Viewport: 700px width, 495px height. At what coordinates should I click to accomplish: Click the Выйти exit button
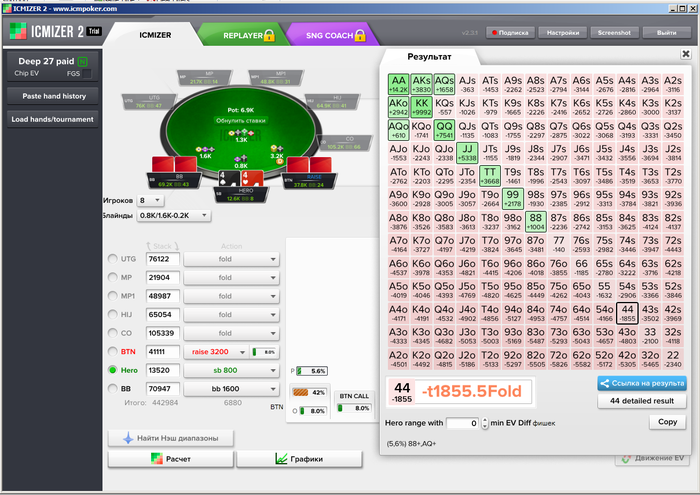[666, 33]
